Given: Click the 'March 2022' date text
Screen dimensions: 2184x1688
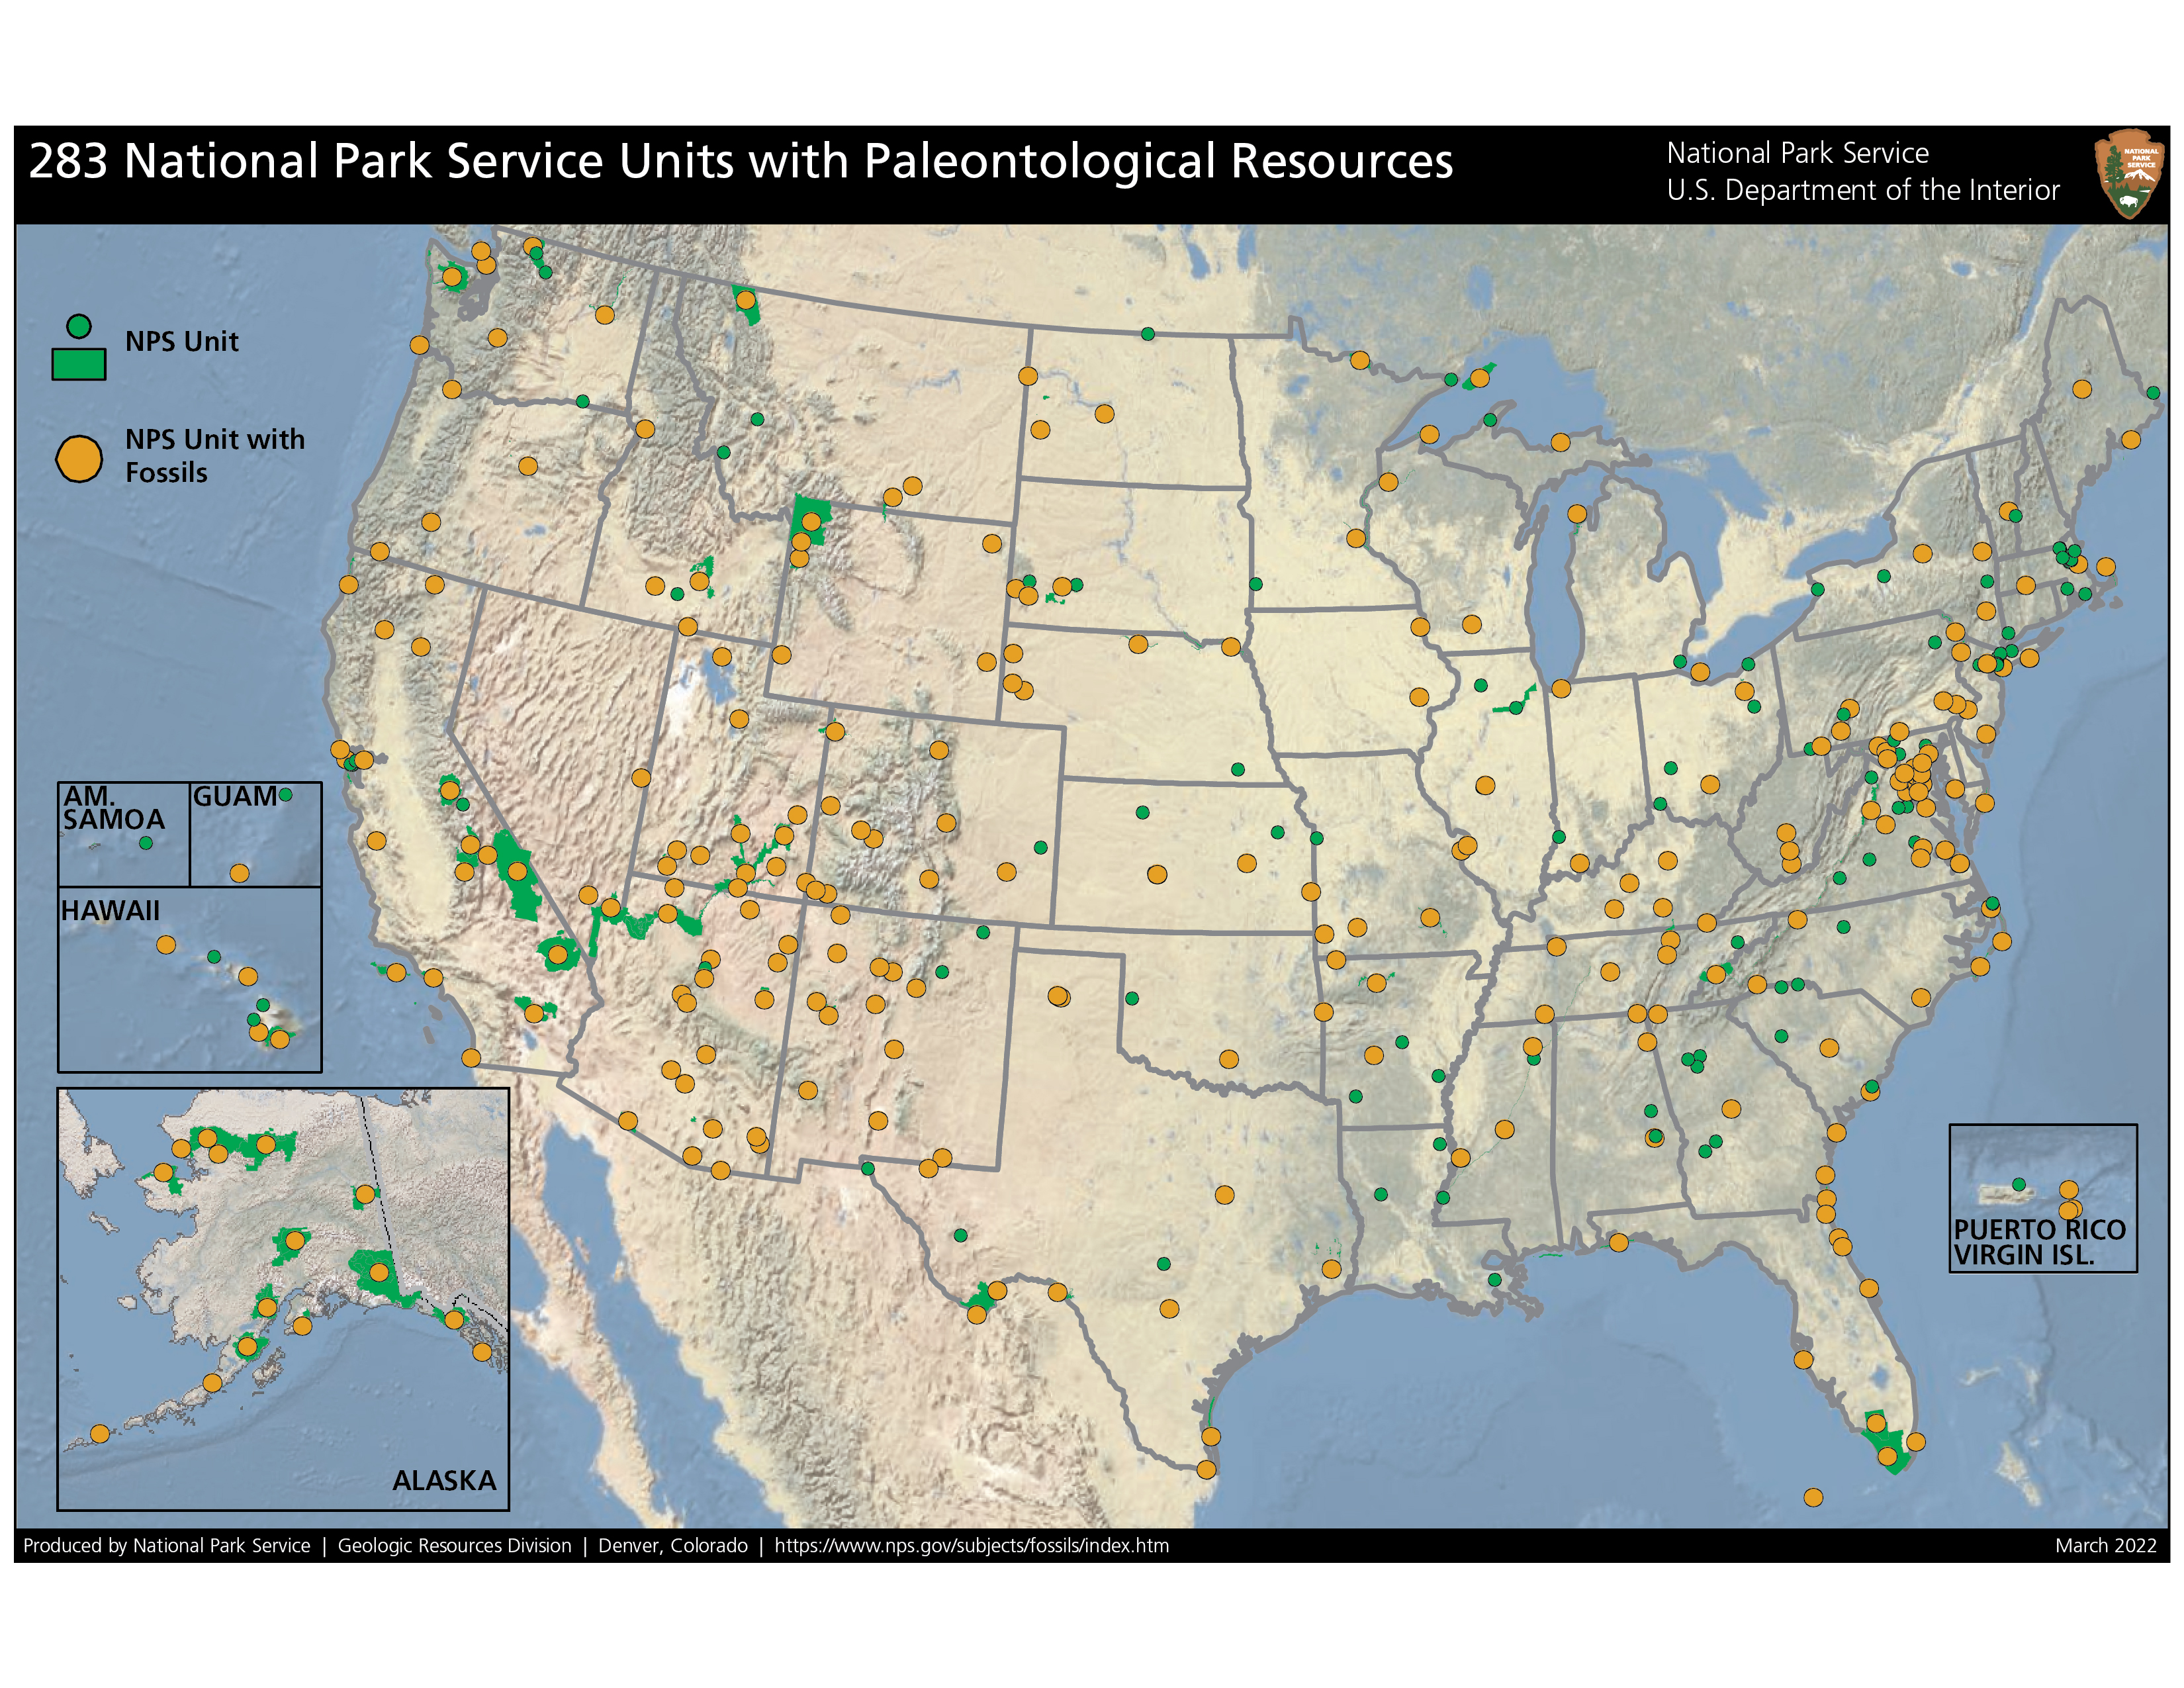Looking at the screenshot, I should (x=2106, y=1545).
